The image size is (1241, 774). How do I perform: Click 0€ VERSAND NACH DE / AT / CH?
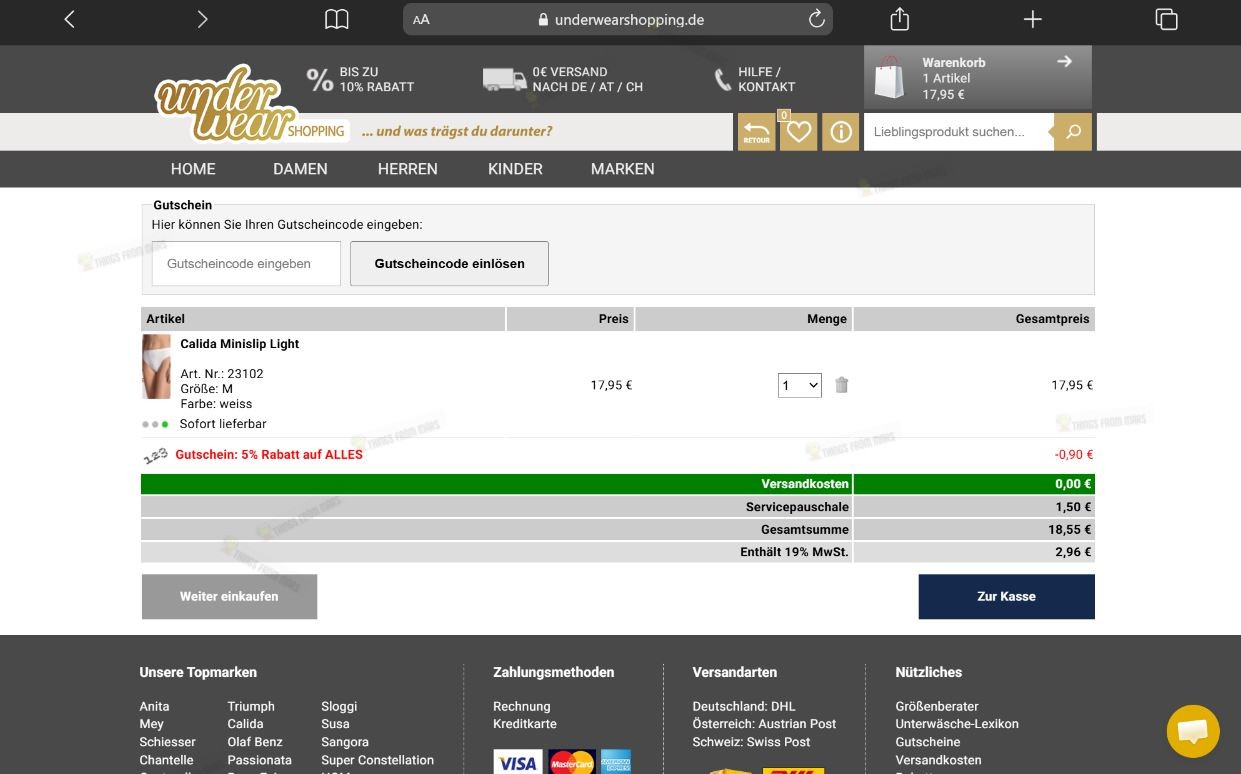pos(588,79)
